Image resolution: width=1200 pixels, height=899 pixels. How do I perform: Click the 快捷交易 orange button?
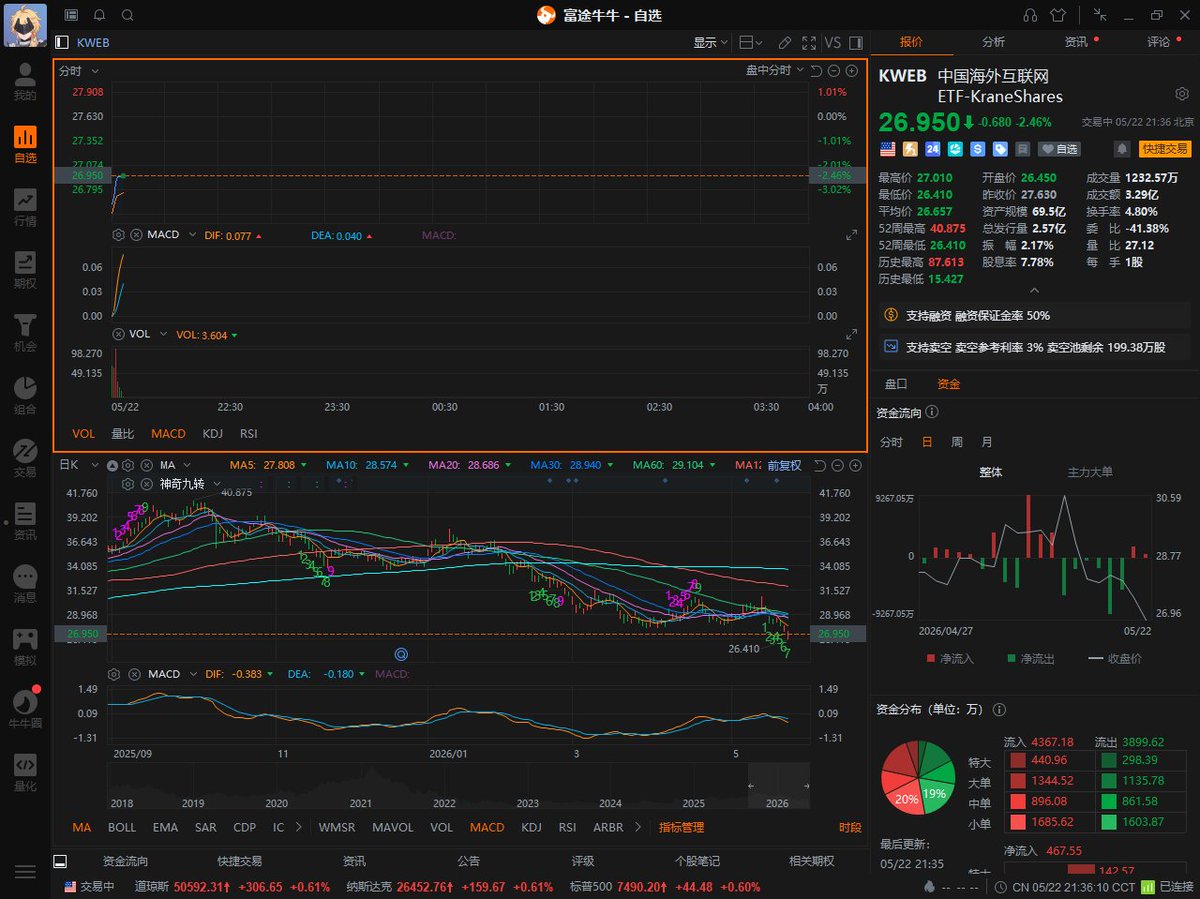[1166, 149]
